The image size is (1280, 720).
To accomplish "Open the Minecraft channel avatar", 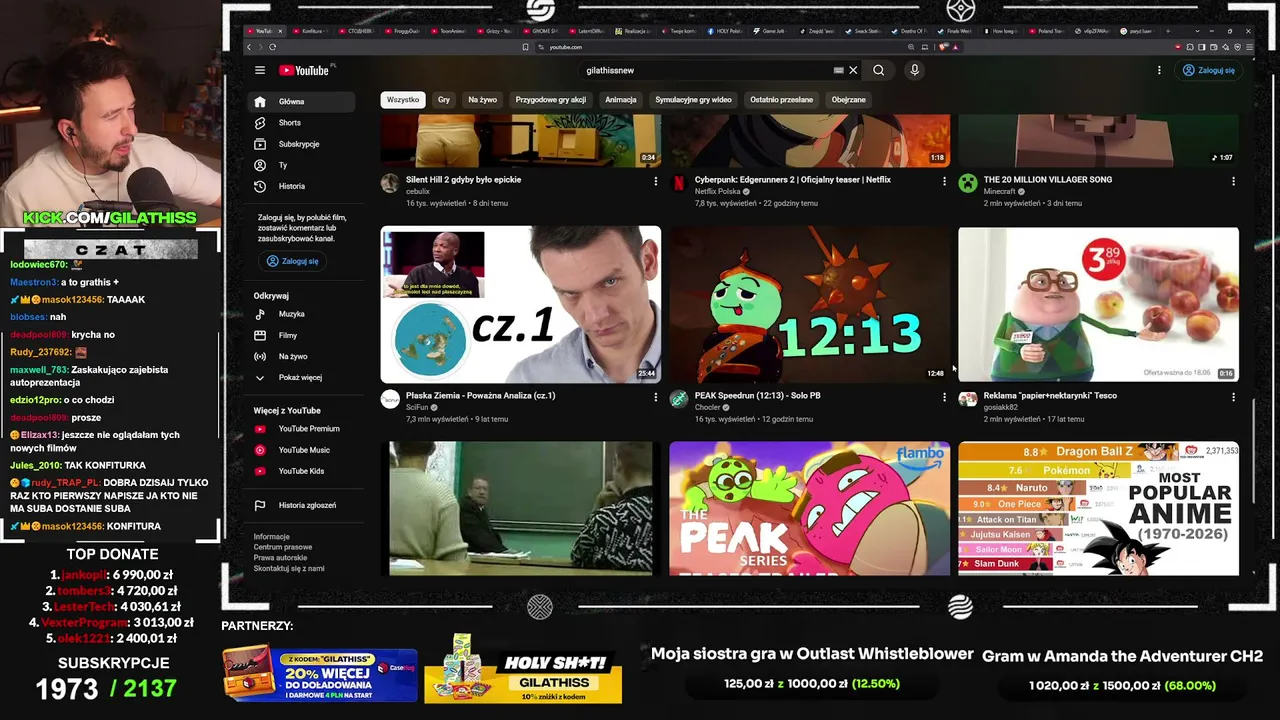I will pos(967,183).
